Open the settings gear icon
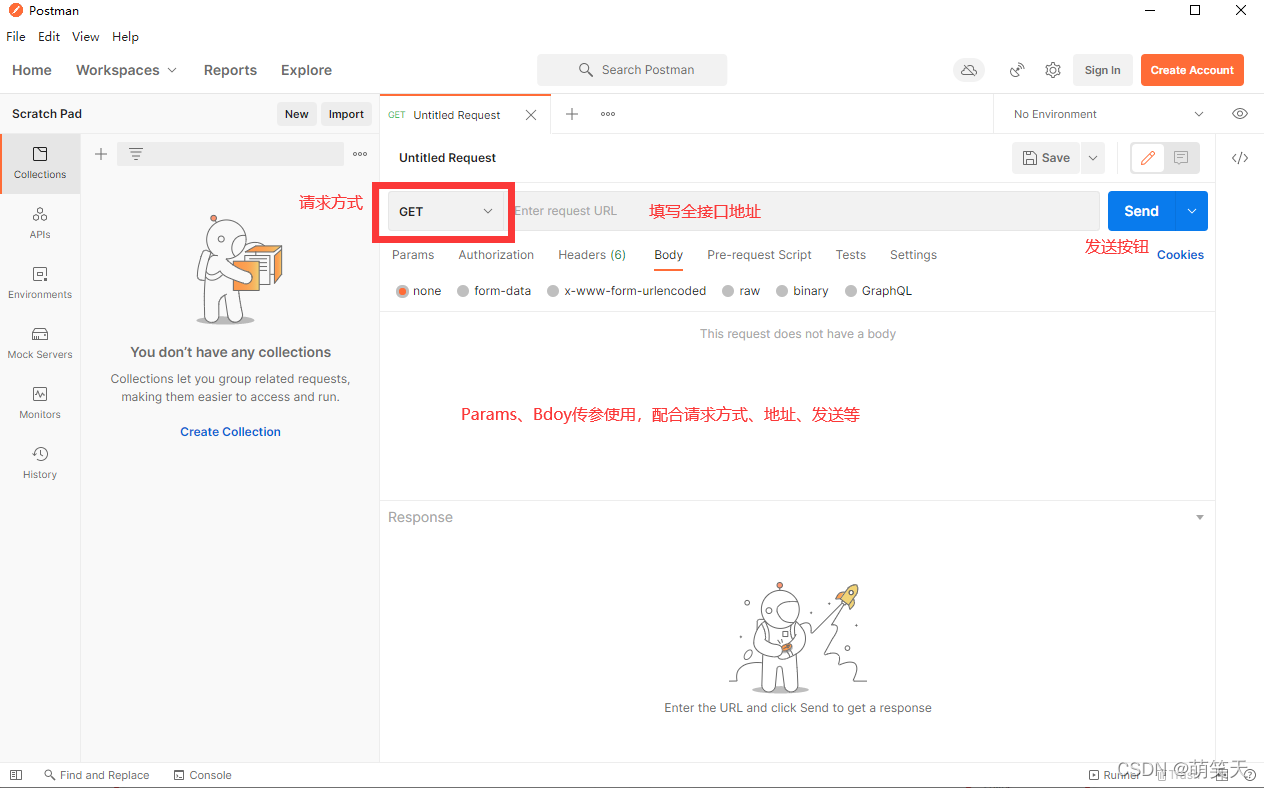 pos(1053,70)
